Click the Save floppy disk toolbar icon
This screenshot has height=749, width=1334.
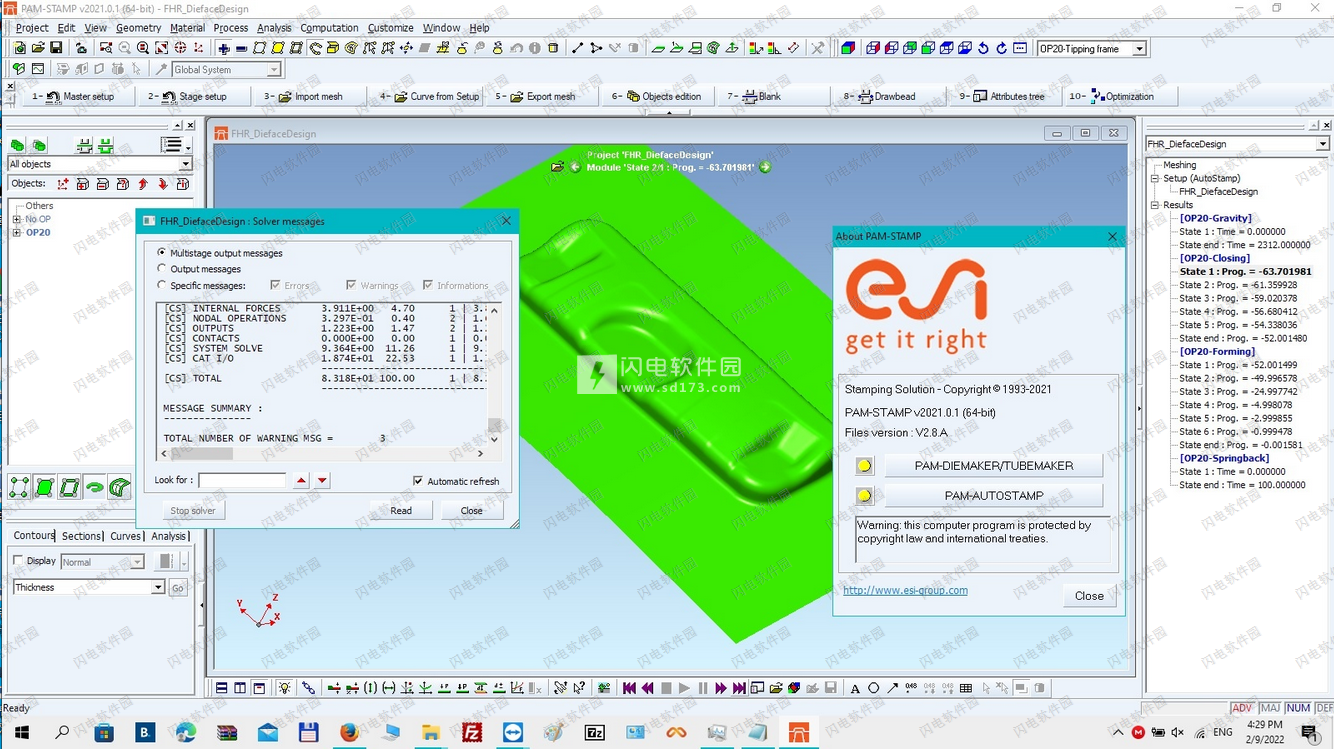(56, 48)
